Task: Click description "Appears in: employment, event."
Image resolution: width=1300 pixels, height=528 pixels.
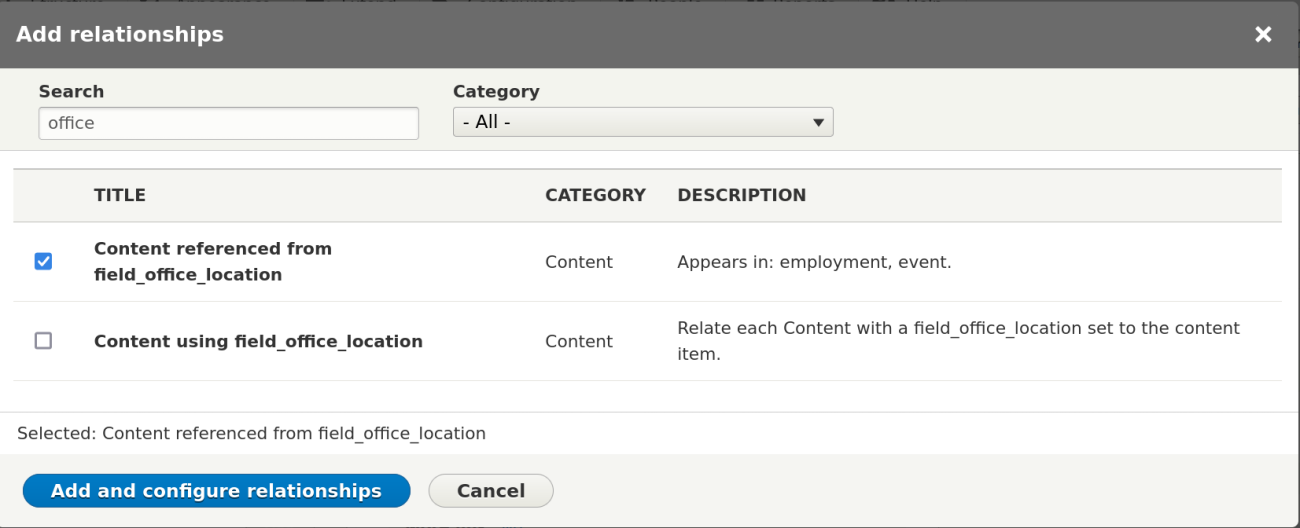Action: [814, 262]
